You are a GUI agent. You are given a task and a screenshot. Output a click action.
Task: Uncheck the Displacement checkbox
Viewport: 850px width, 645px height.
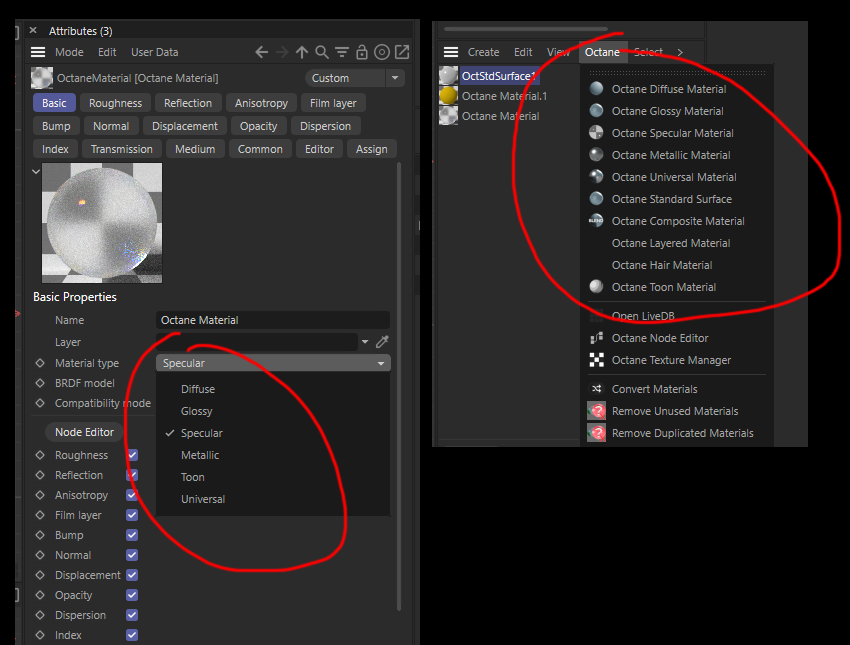[132, 575]
